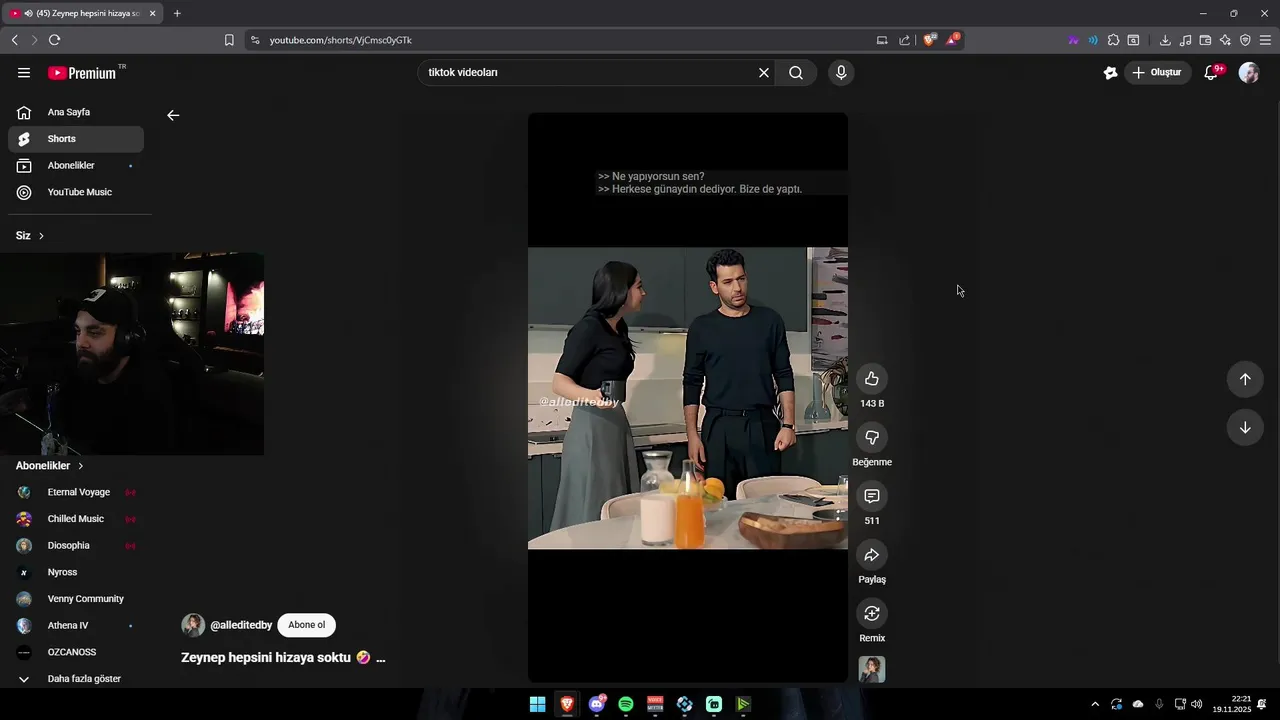Clear the search text with X
Image resolution: width=1280 pixels, height=720 pixels.
tap(764, 72)
